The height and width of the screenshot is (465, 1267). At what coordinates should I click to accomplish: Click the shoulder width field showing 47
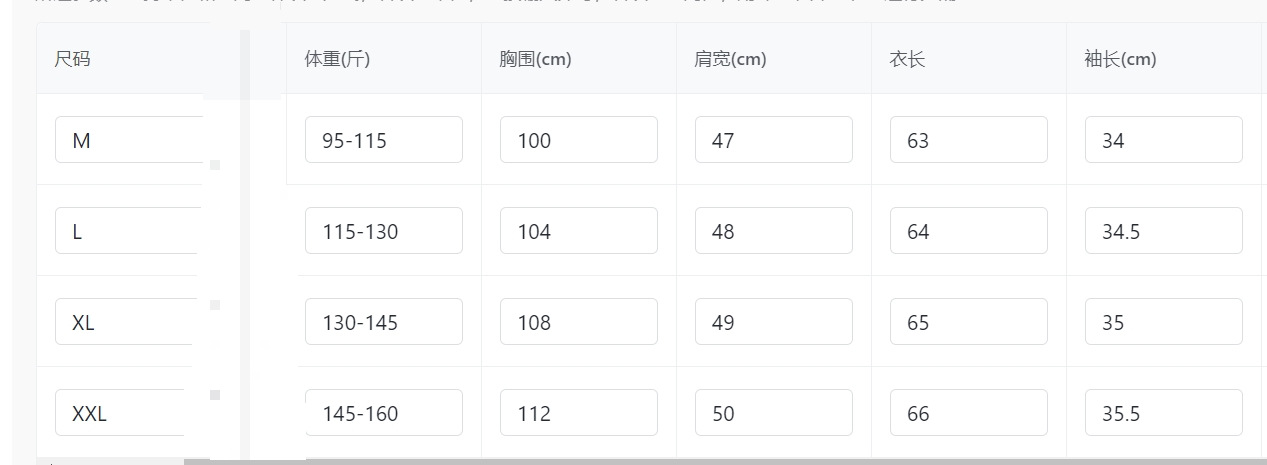pos(774,140)
